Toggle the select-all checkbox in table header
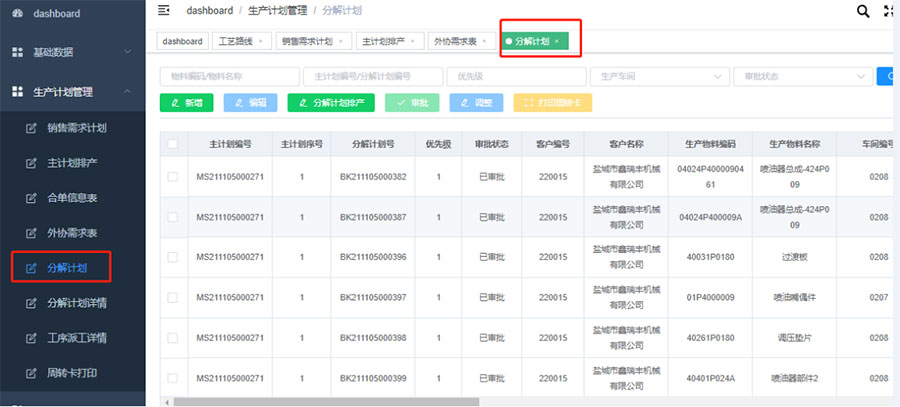The image size is (900, 407). 173,144
